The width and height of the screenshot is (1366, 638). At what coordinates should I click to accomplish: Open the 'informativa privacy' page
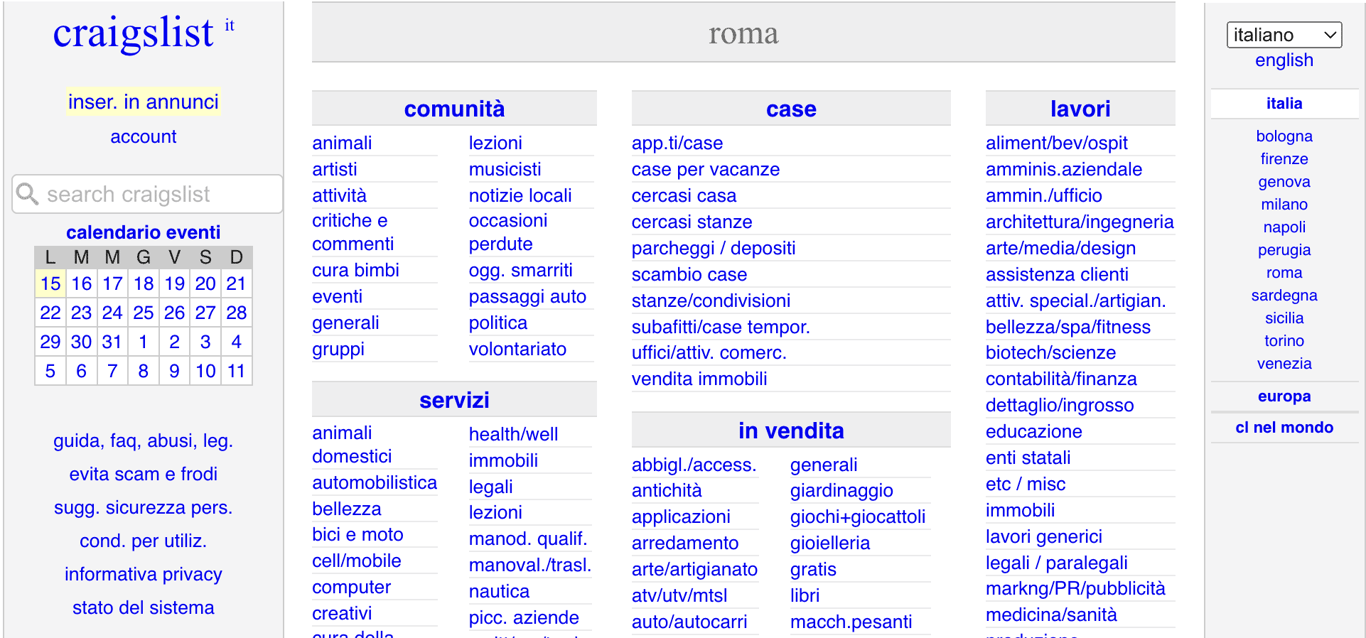coord(143,574)
